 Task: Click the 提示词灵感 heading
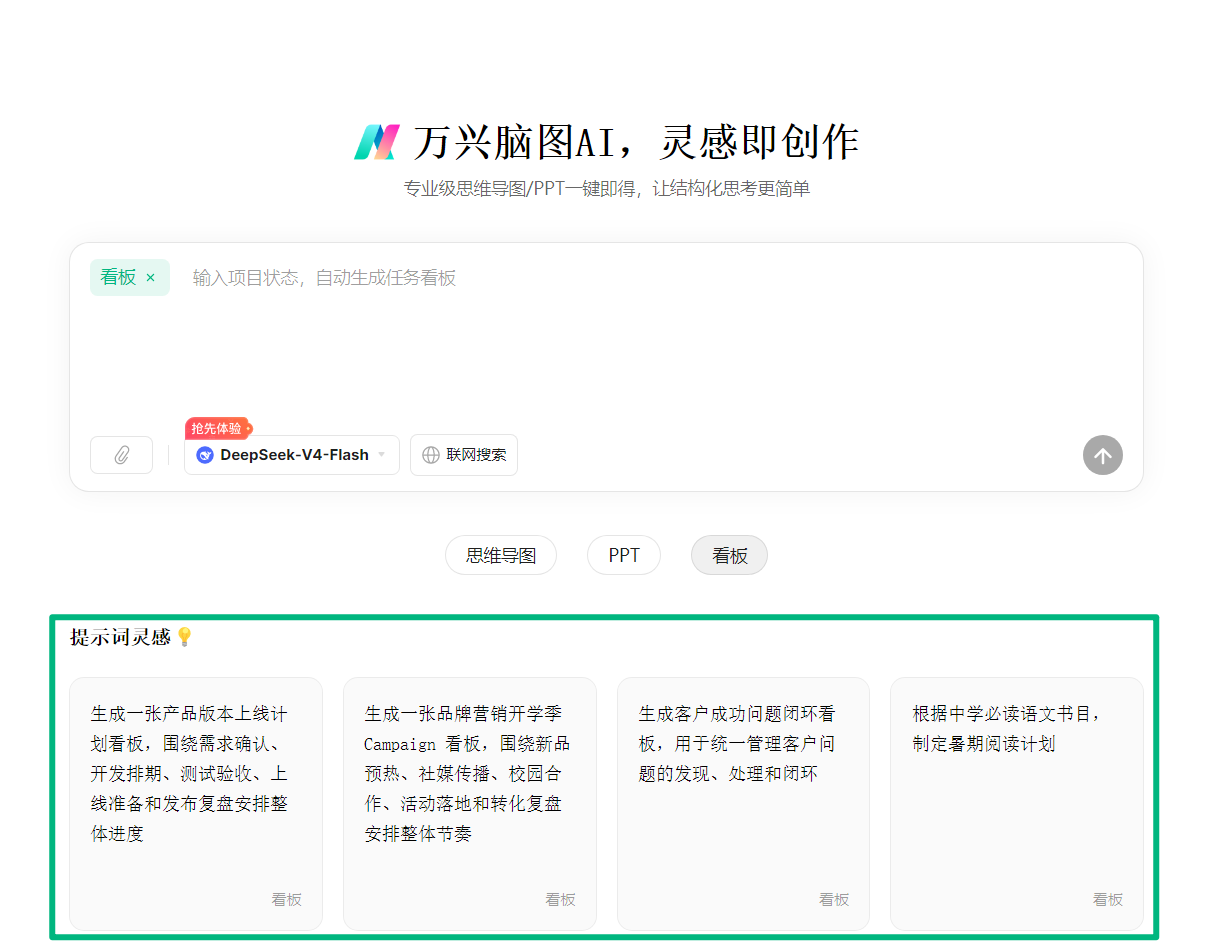pyautogui.click(x=121, y=637)
